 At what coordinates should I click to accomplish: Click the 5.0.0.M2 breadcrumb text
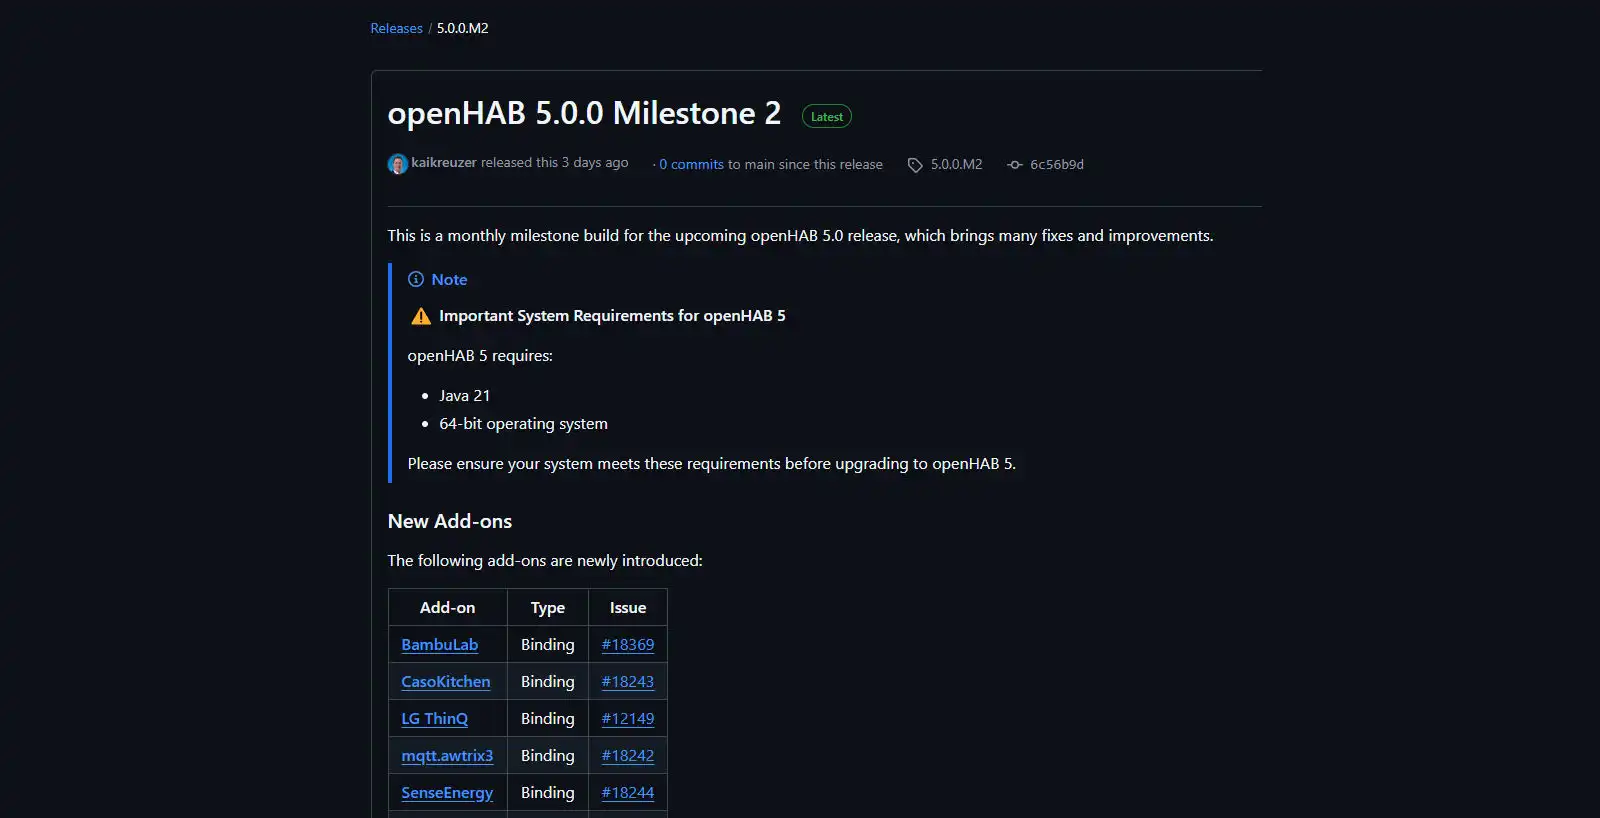[x=462, y=28]
